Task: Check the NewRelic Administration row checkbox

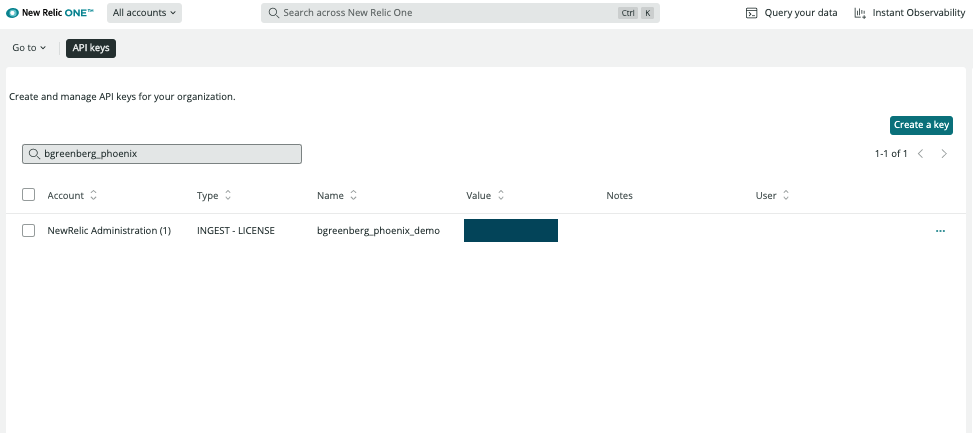Action: pos(29,231)
